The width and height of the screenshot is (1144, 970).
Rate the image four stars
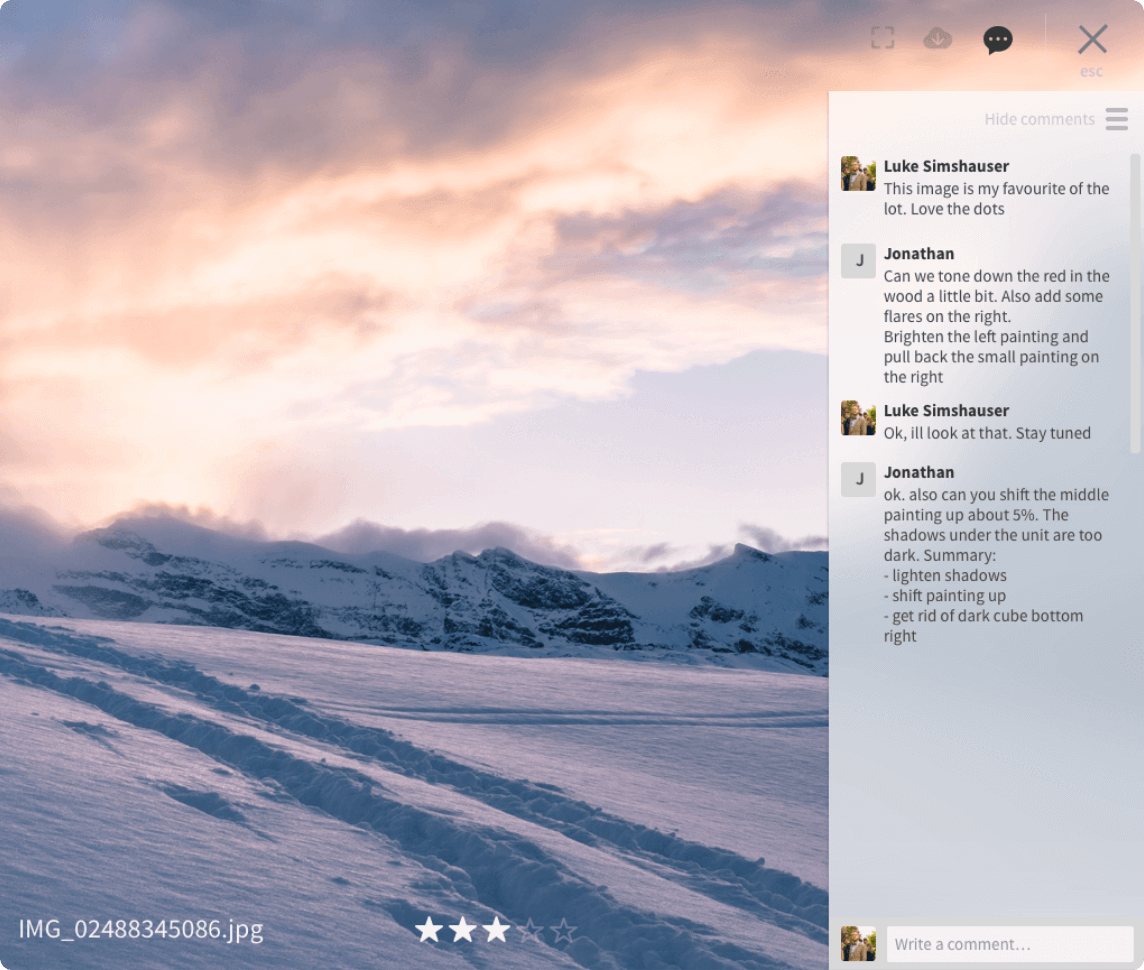(x=531, y=930)
